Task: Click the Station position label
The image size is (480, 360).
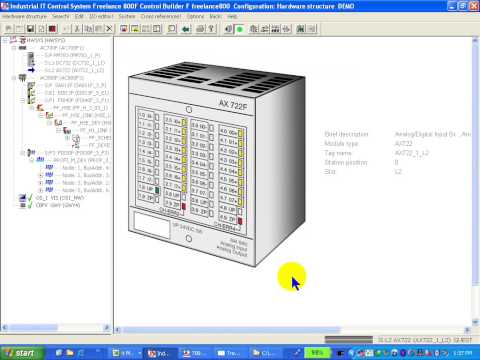Action: click(346, 162)
